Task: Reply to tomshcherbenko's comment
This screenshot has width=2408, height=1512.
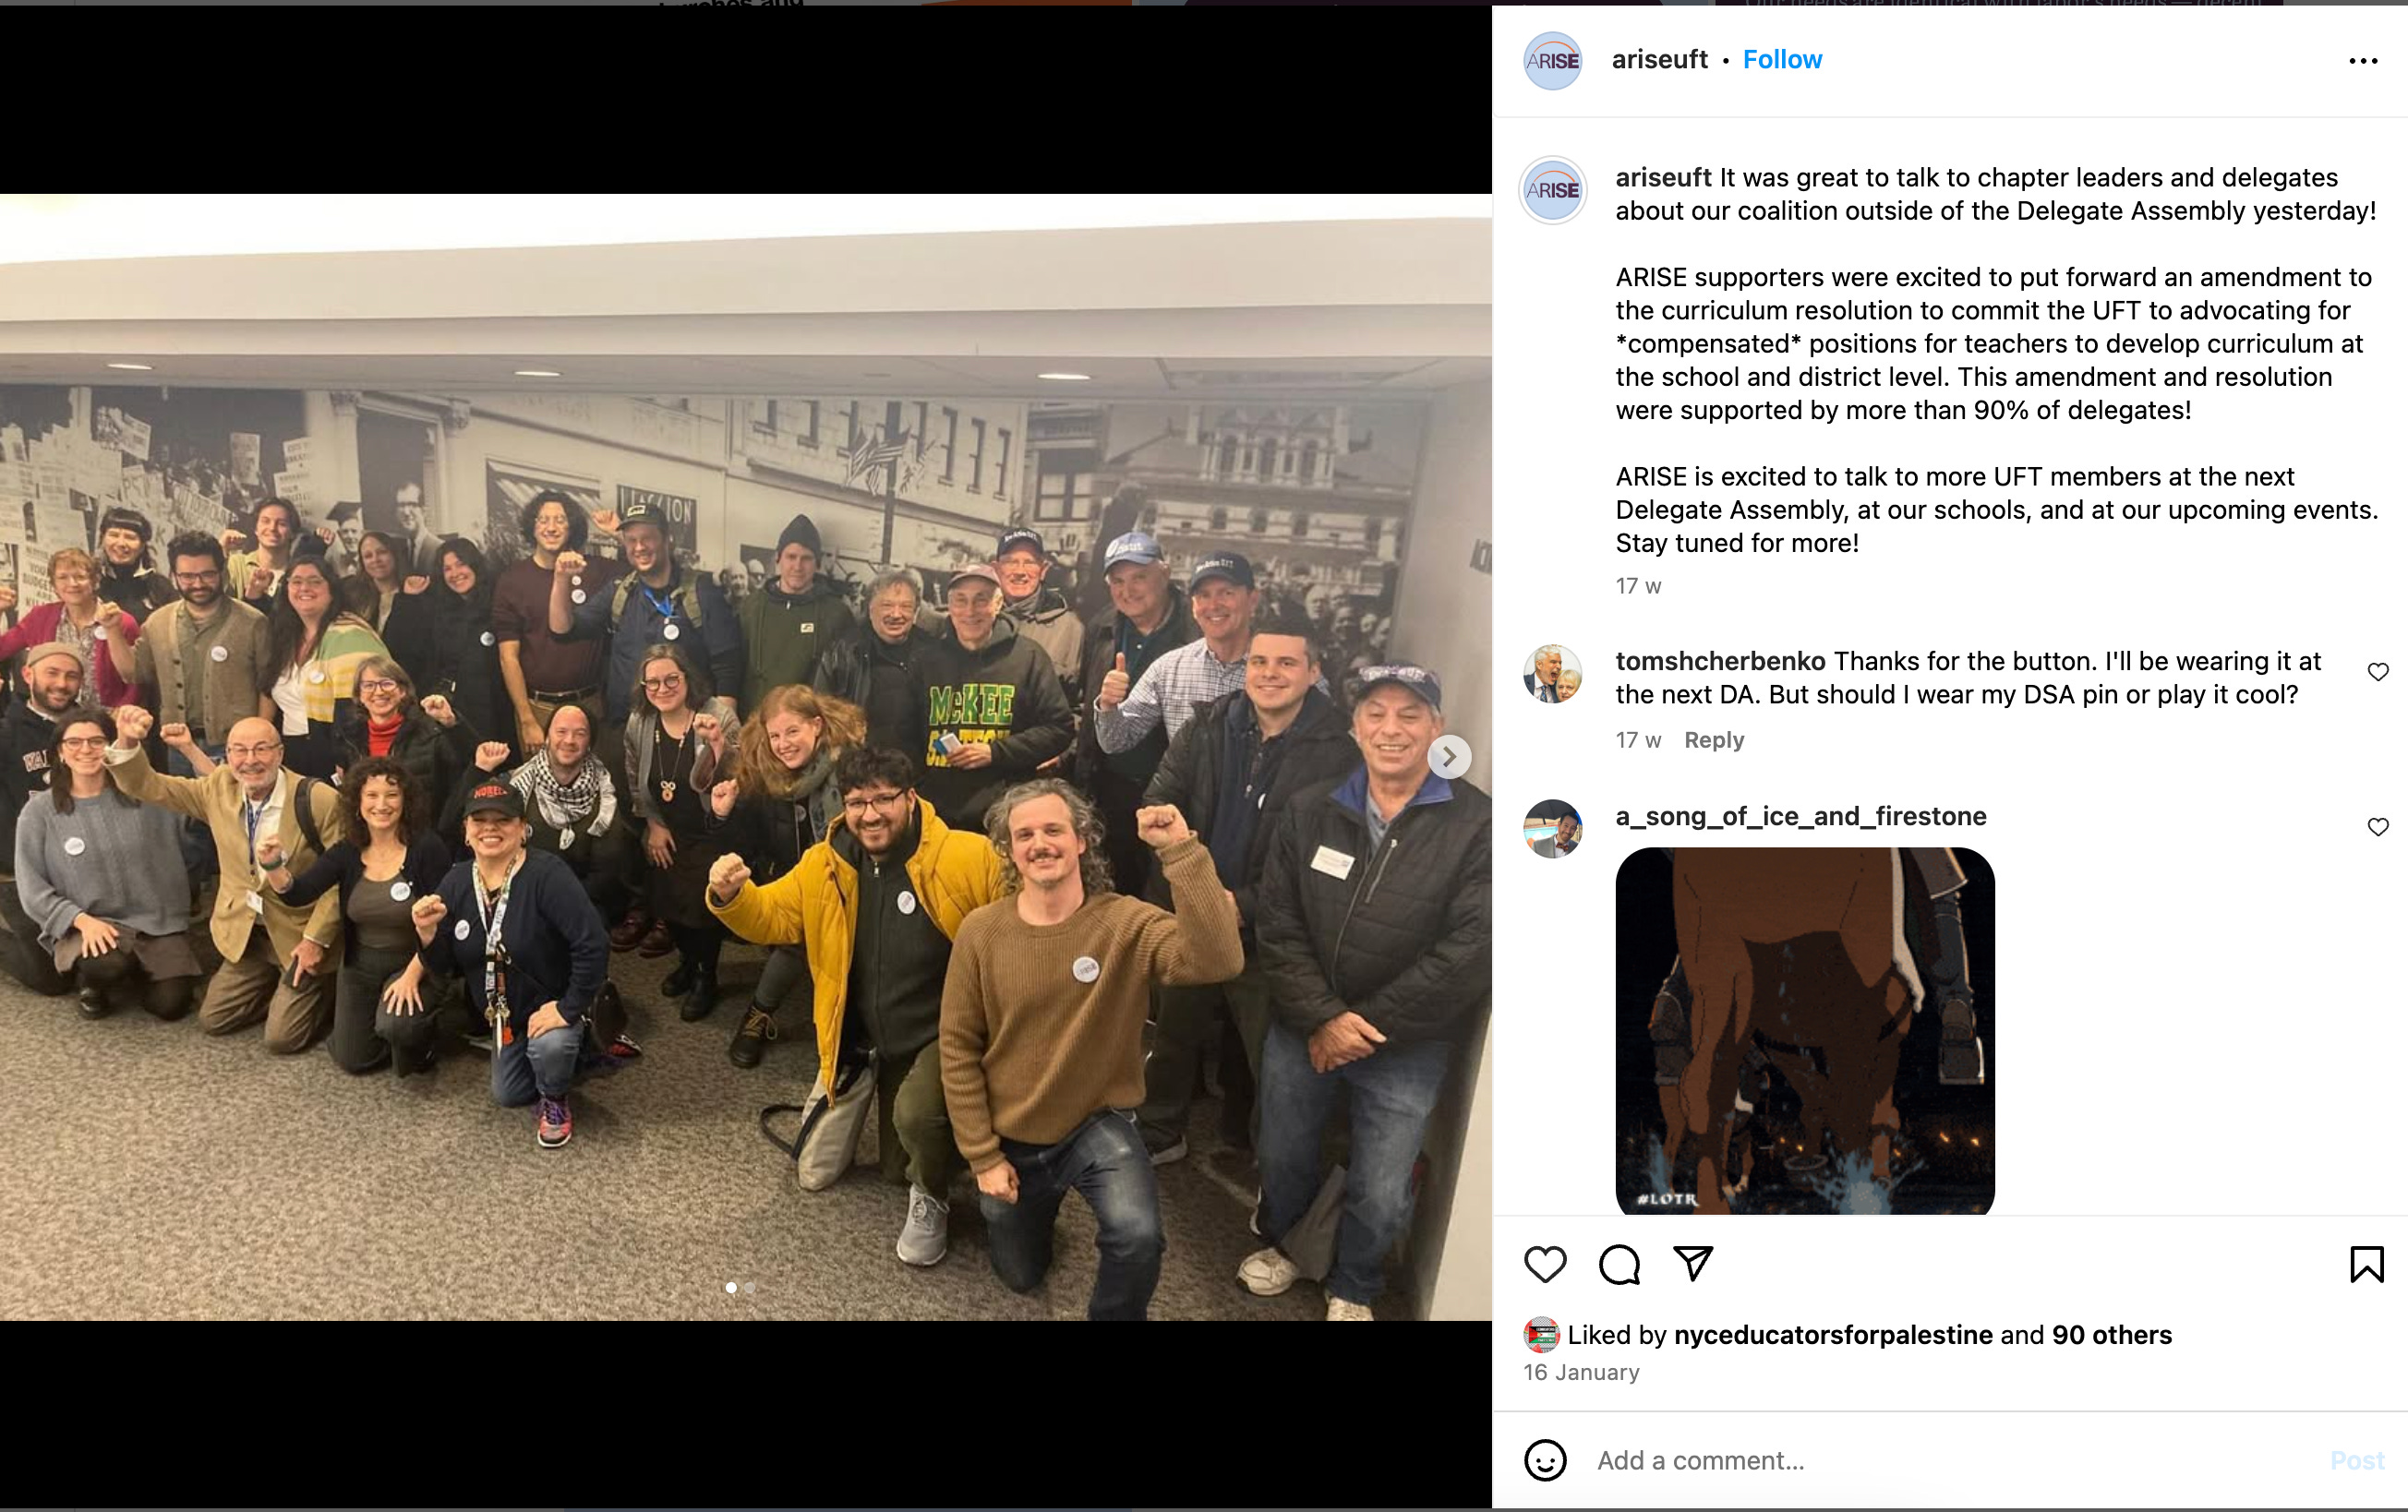Action: click(1714, 740)
